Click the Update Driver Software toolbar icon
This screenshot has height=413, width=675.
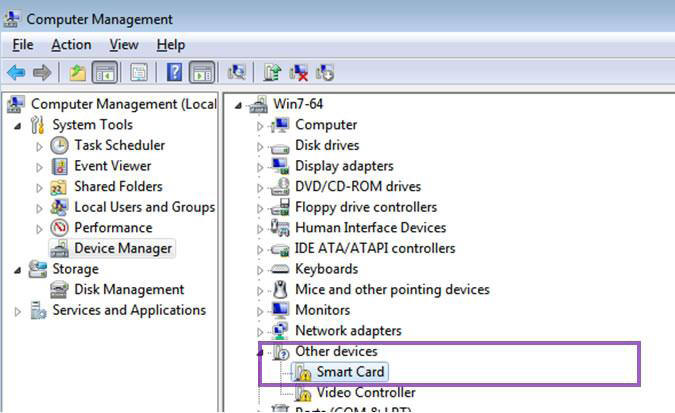click(271, 72)
